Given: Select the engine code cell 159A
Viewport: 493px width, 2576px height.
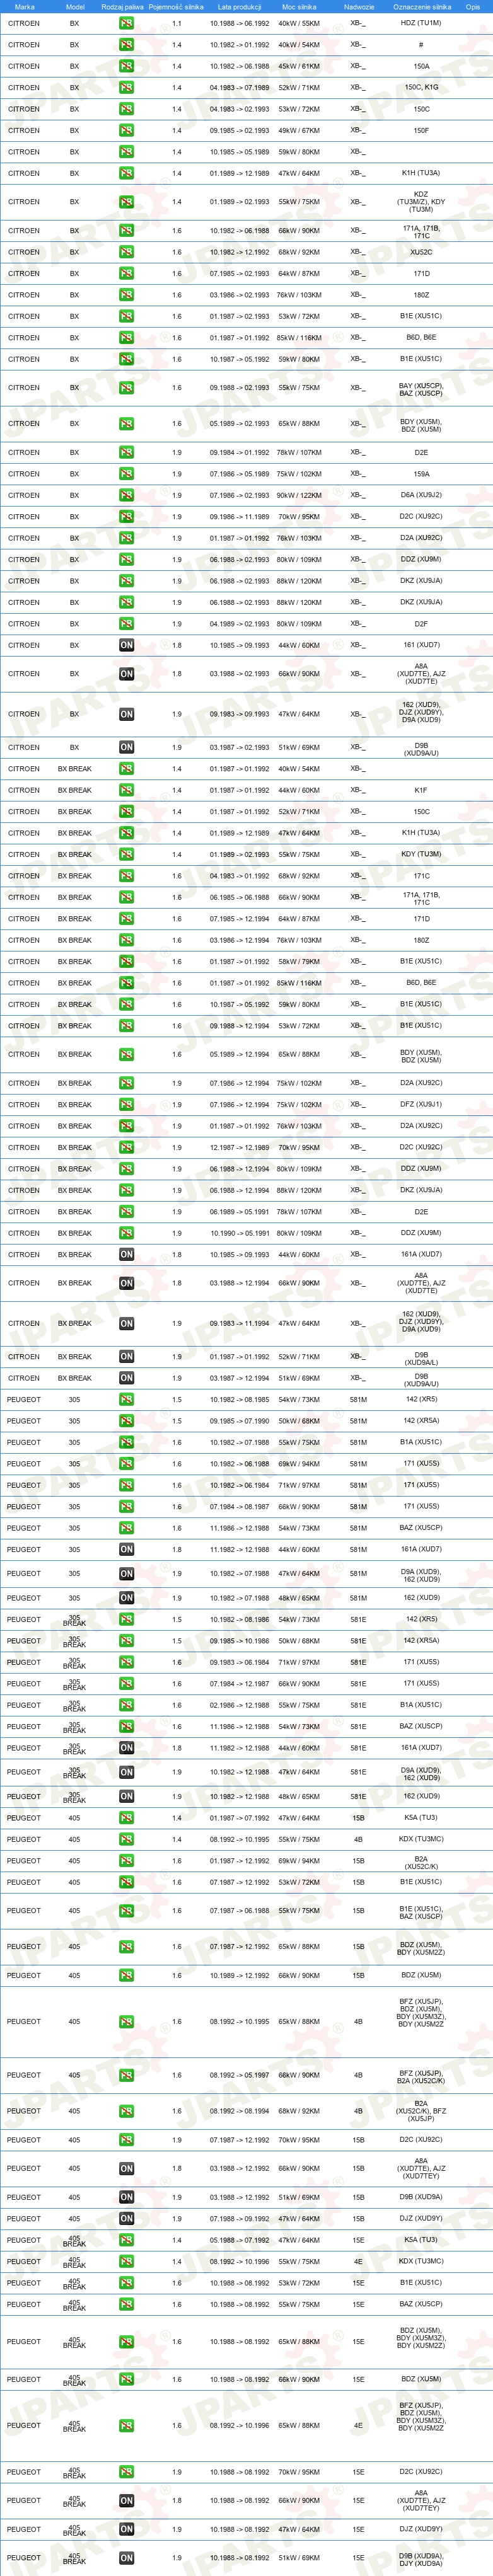Looking at the screenshot, I should tap(421, 474).
